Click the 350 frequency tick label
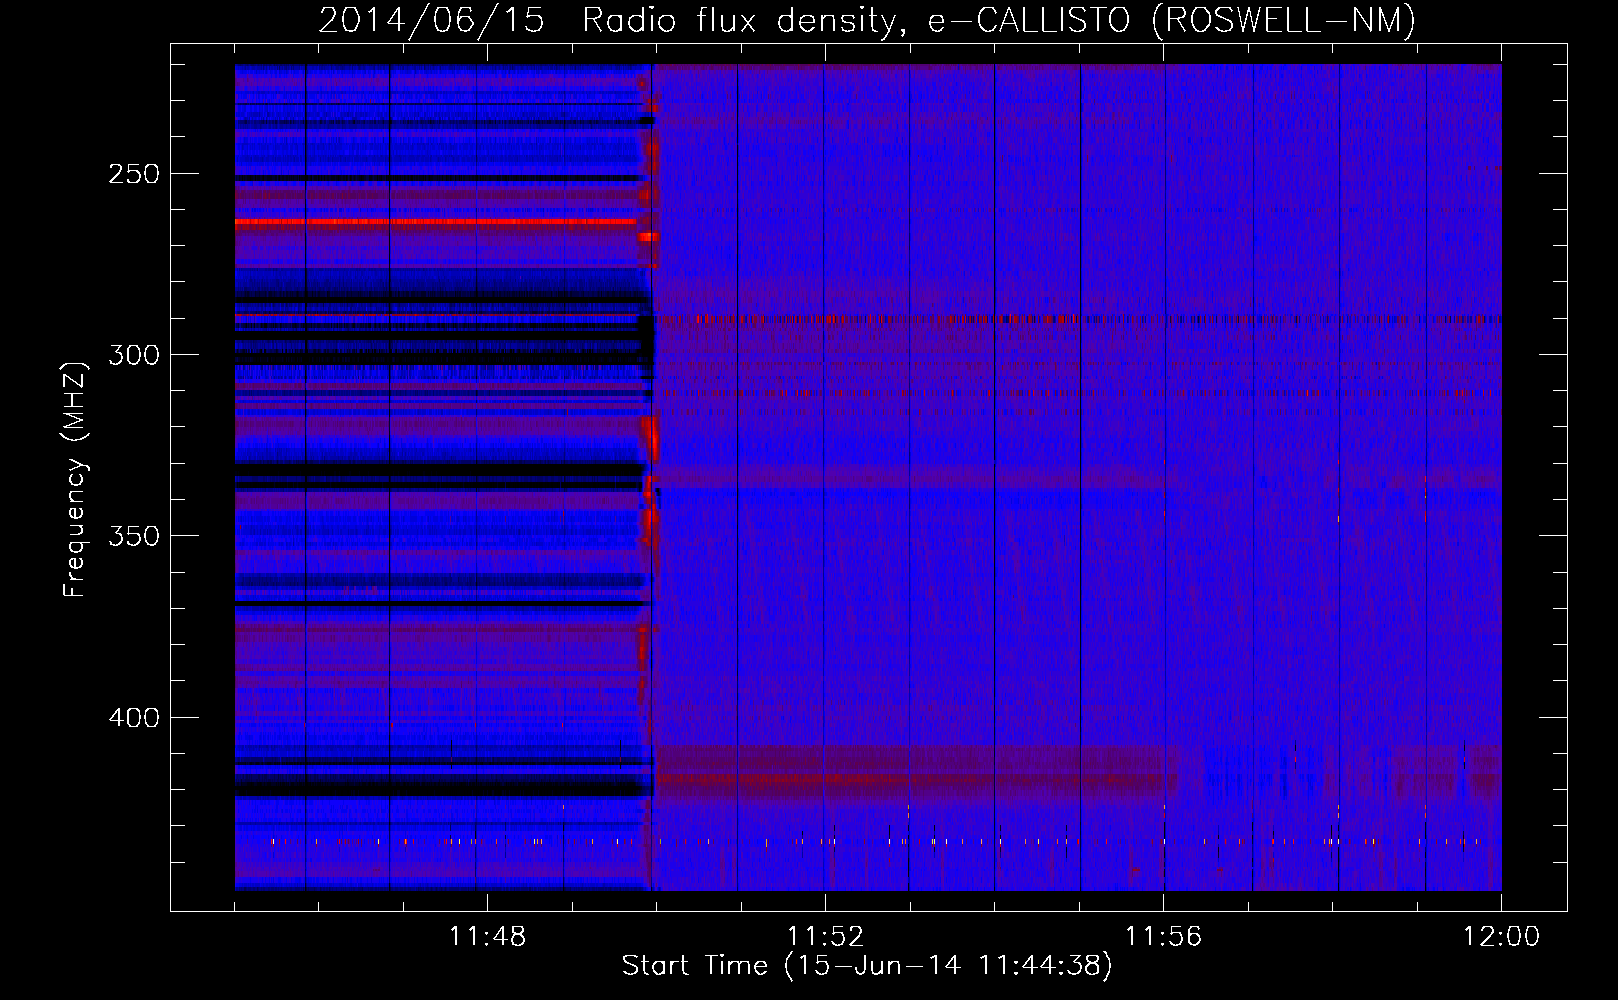 coord(134,536)
